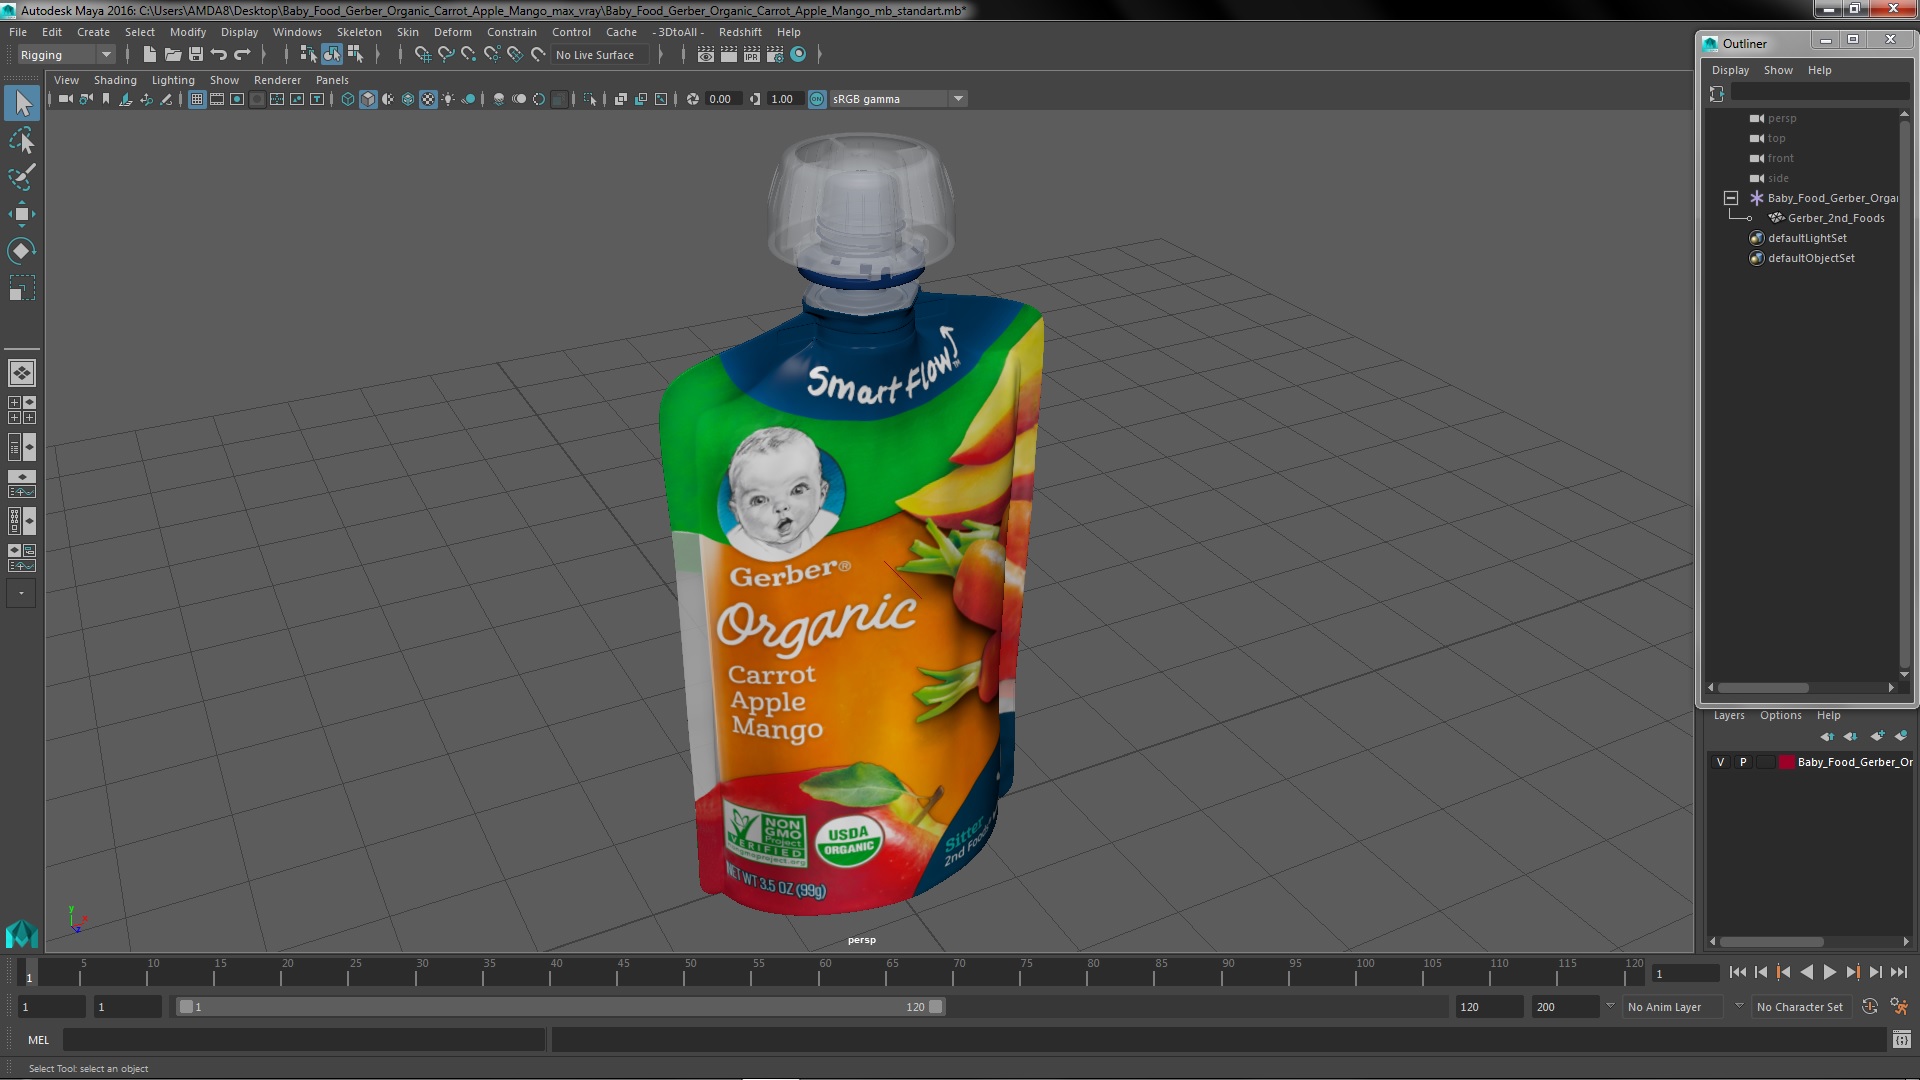Screen dimensions: 1920x1080
Task: Enable wireframe display cube icon
Action: click(x=348, y=99)
